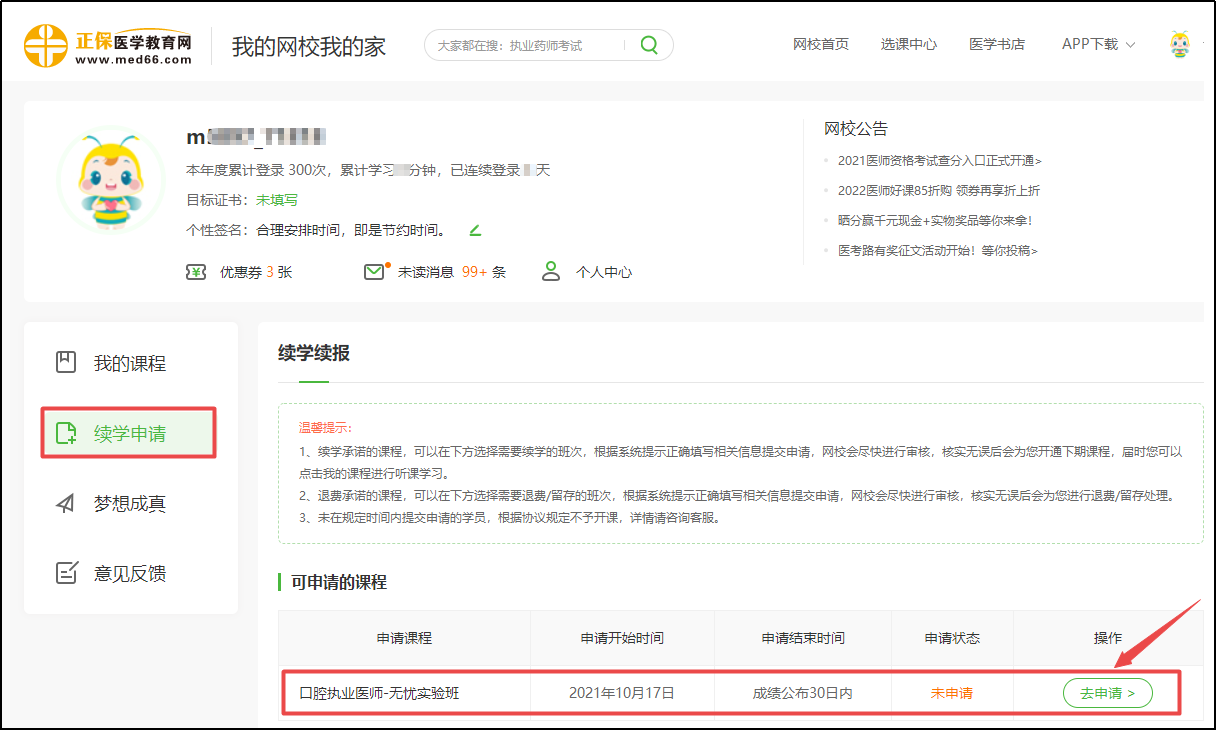The image size is (1217, 730).
Task: Click the 正保医学教育网 logo
Action: pos(105,44)
